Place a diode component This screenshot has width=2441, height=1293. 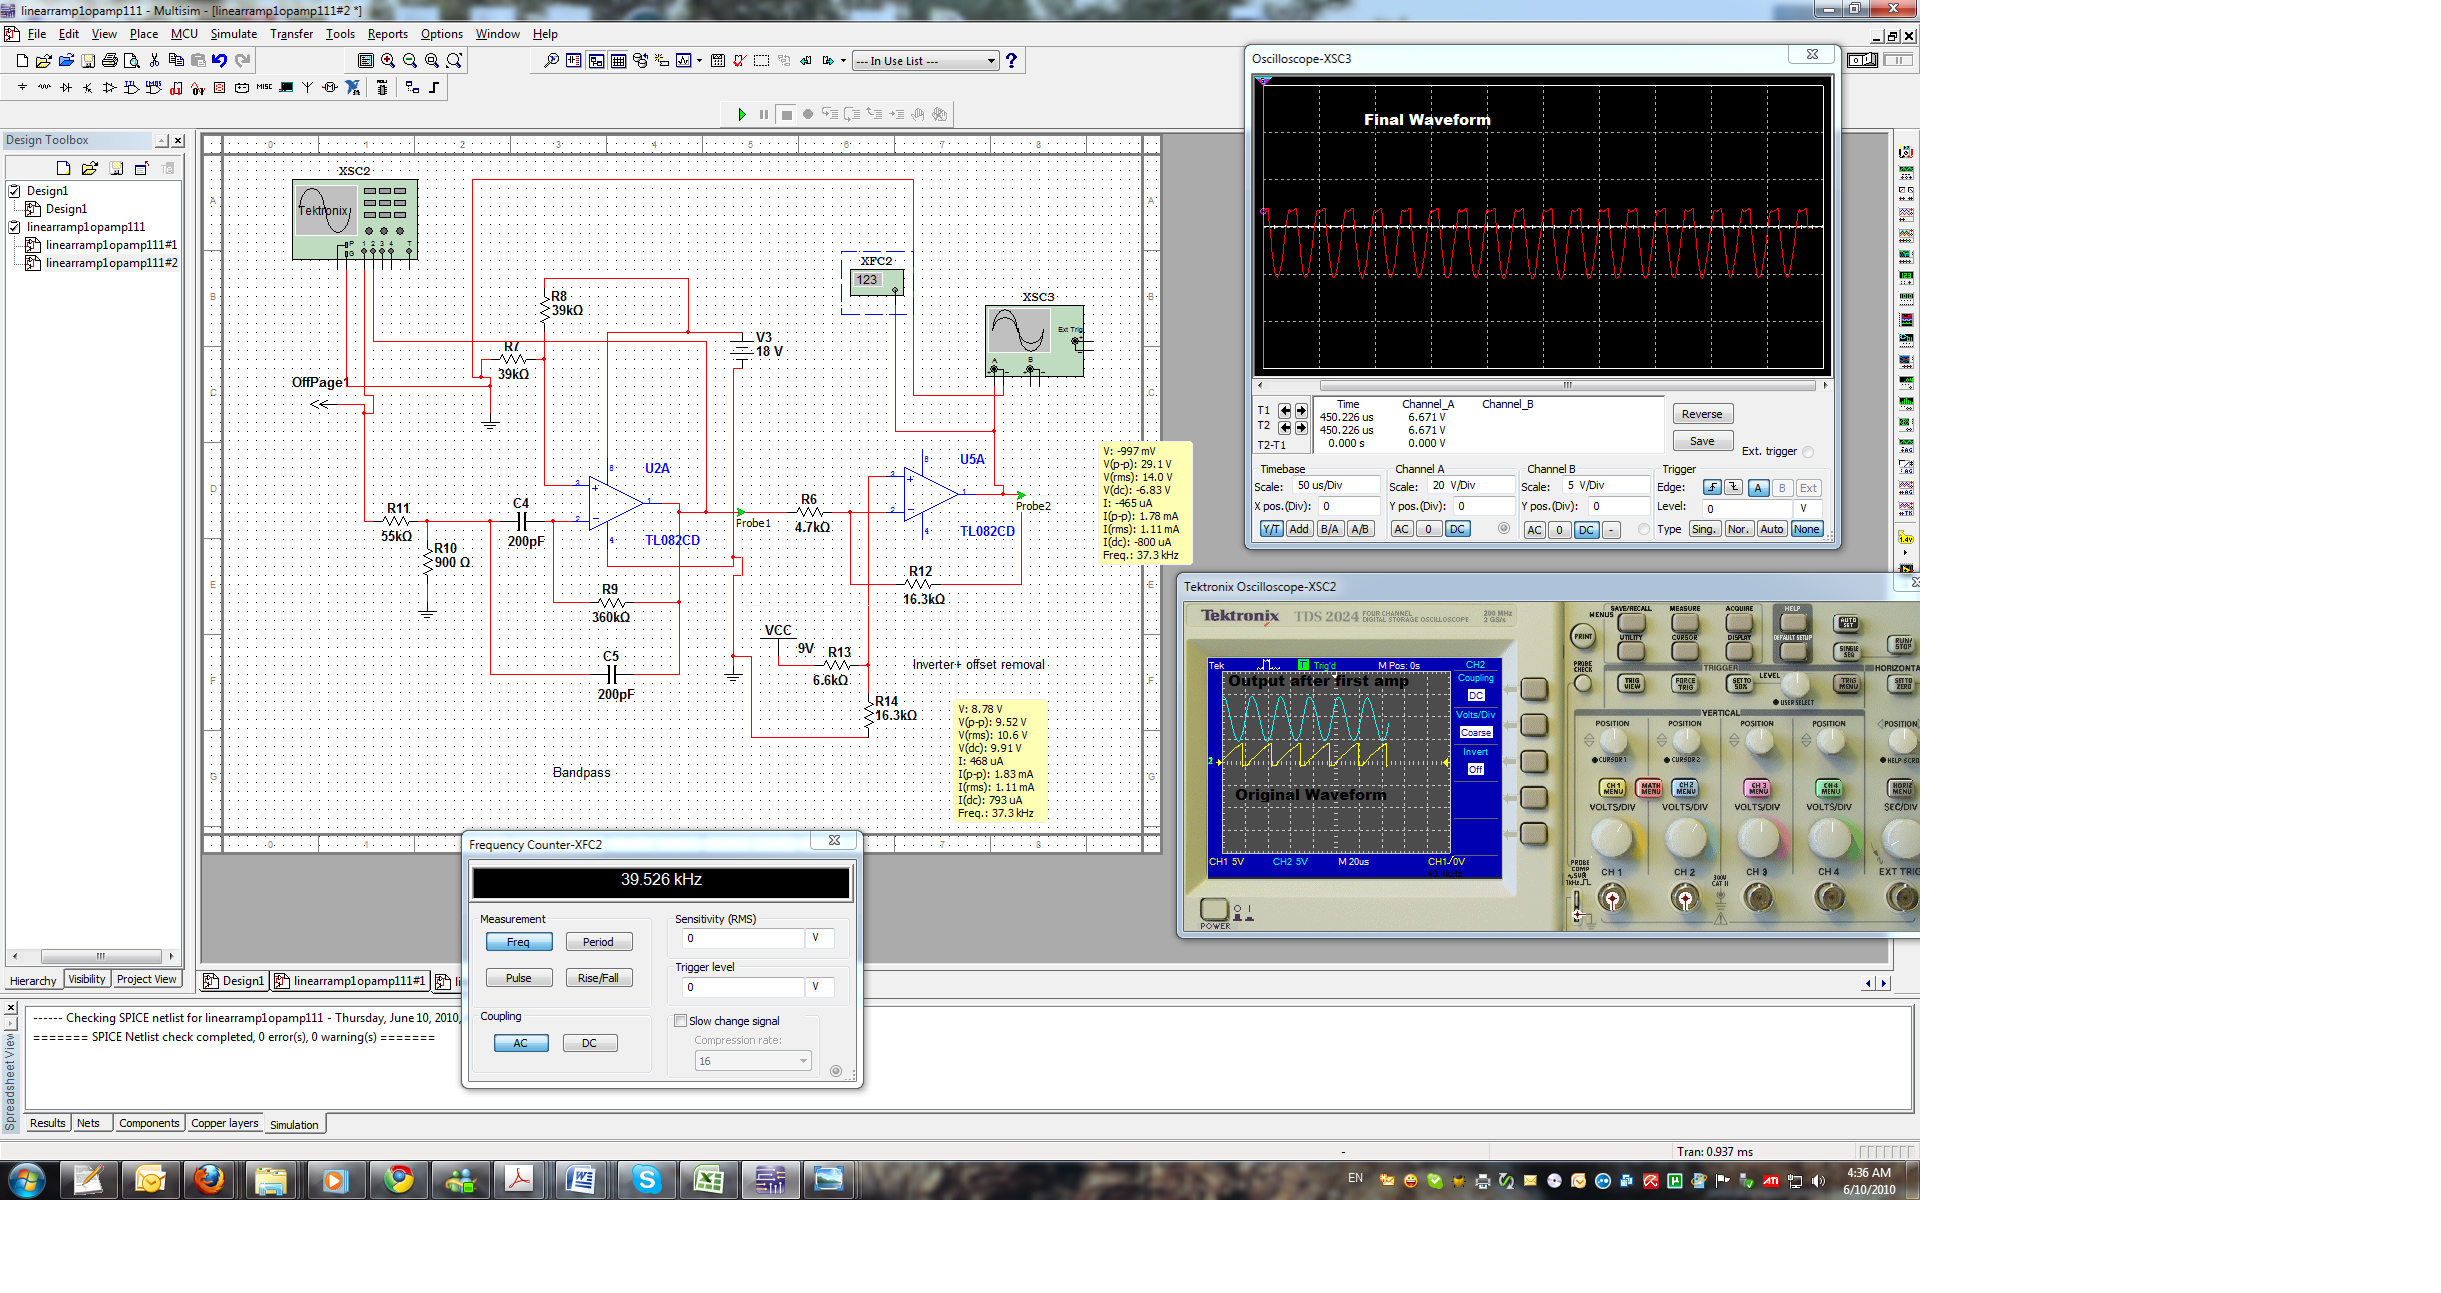[66, 88]
